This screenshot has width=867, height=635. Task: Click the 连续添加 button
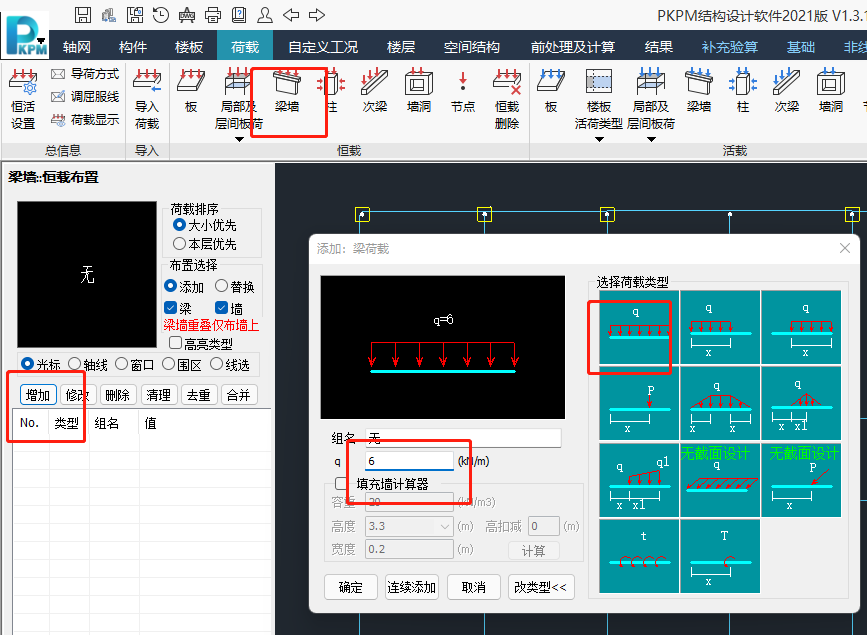click(411, 587)
